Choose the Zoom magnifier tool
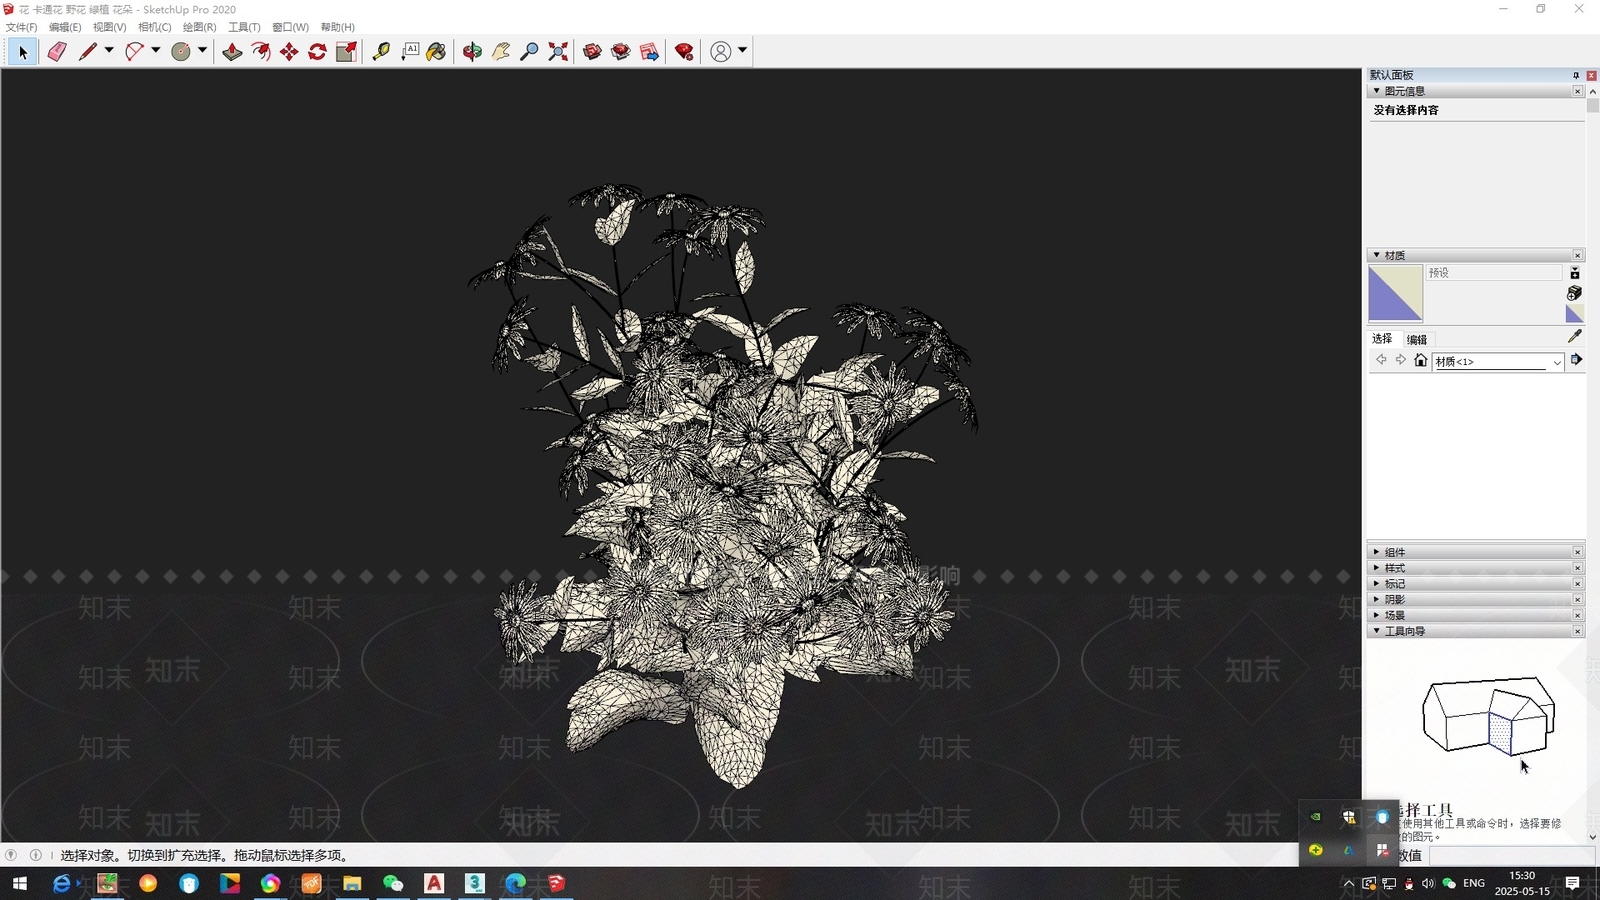Image resolution: width=1600 pixels, height=900 pixels. click(530, 52)
